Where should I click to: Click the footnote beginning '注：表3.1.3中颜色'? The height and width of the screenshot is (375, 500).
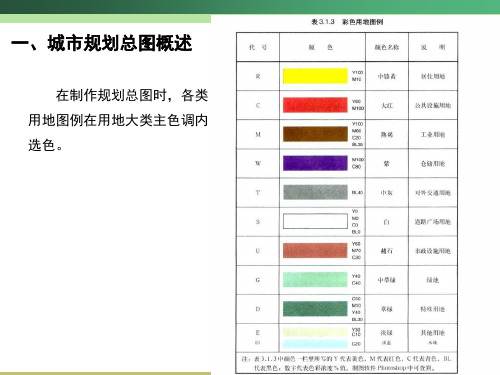pos(346,363)
